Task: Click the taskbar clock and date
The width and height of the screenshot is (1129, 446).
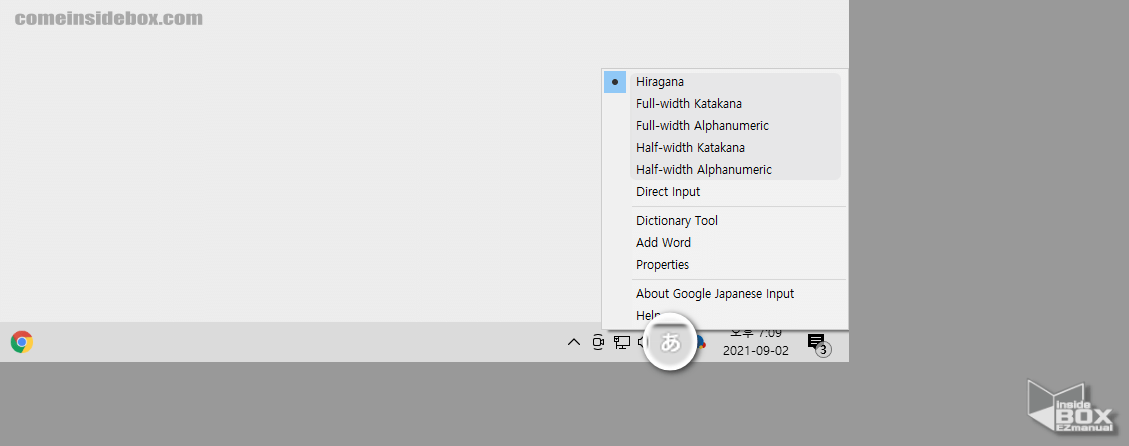Action: click(756, 342)
